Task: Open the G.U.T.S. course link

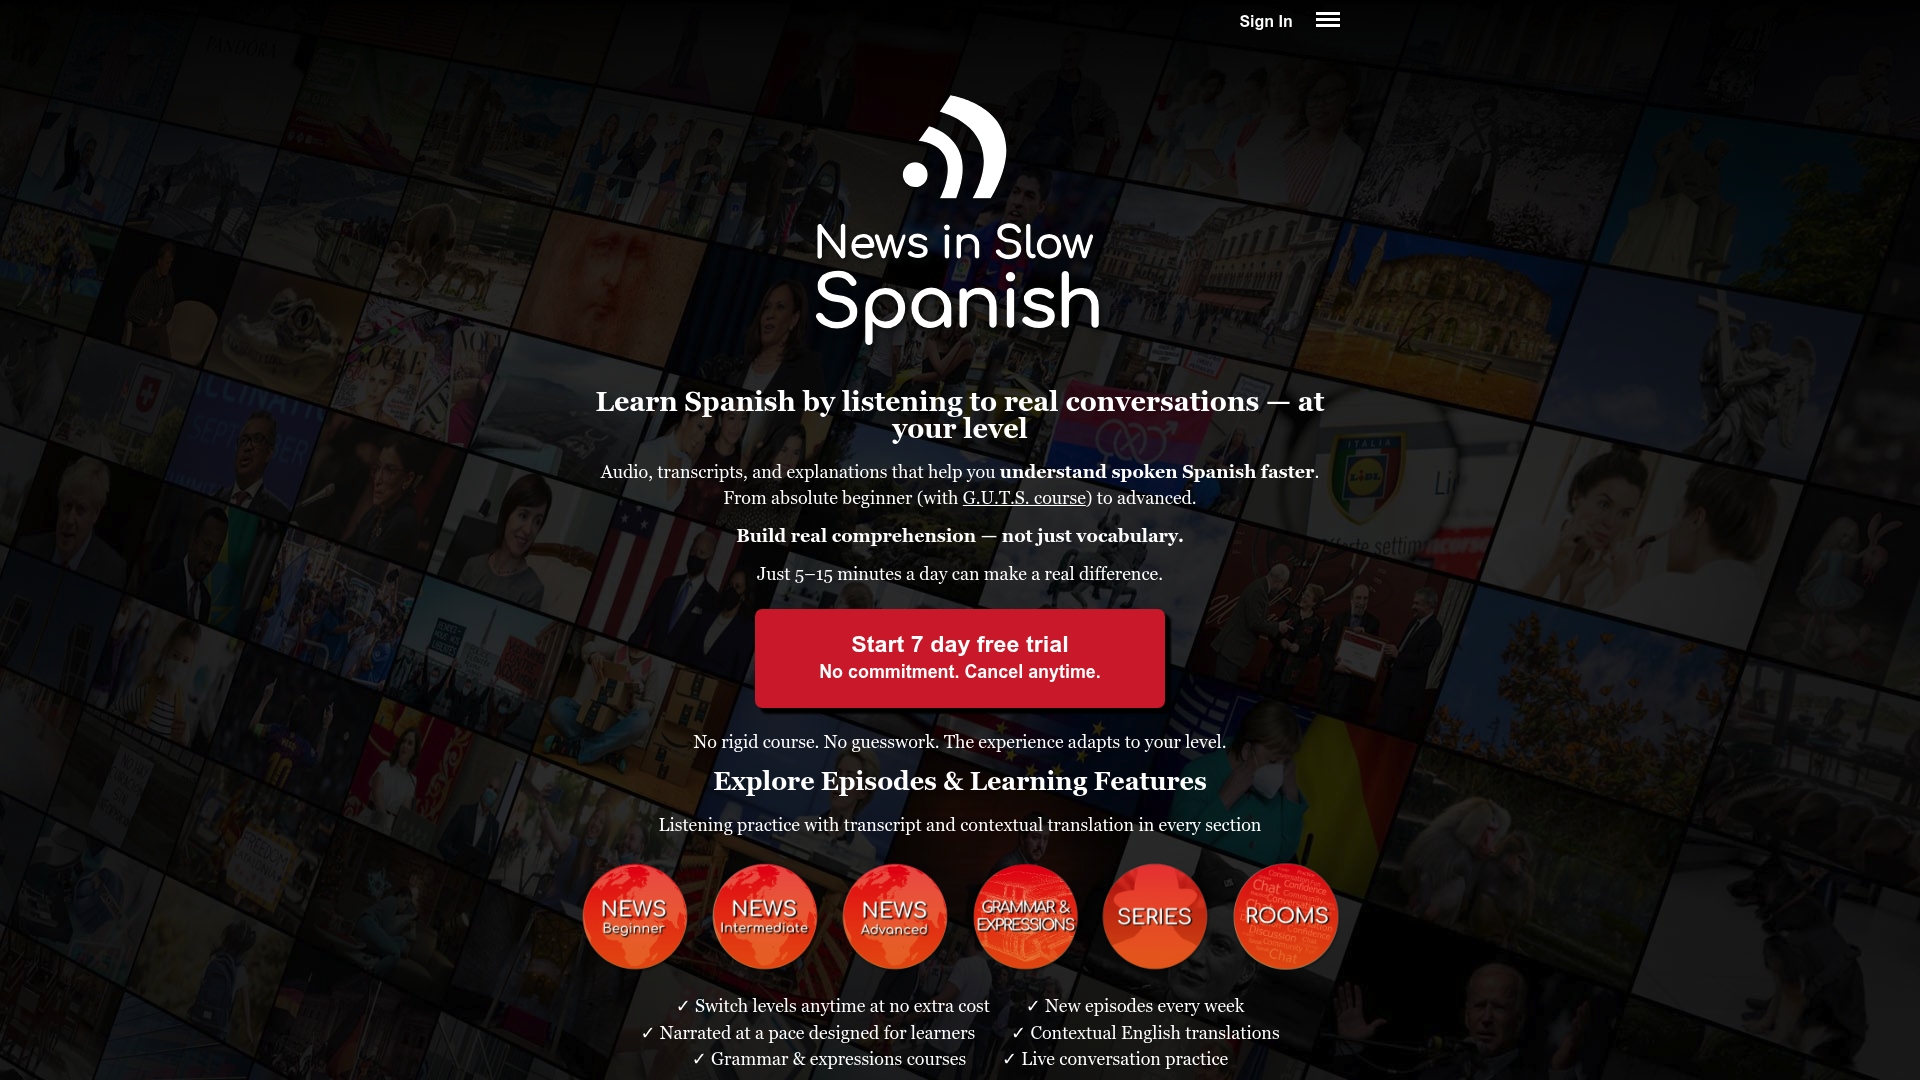Action: coord(1024,497)
